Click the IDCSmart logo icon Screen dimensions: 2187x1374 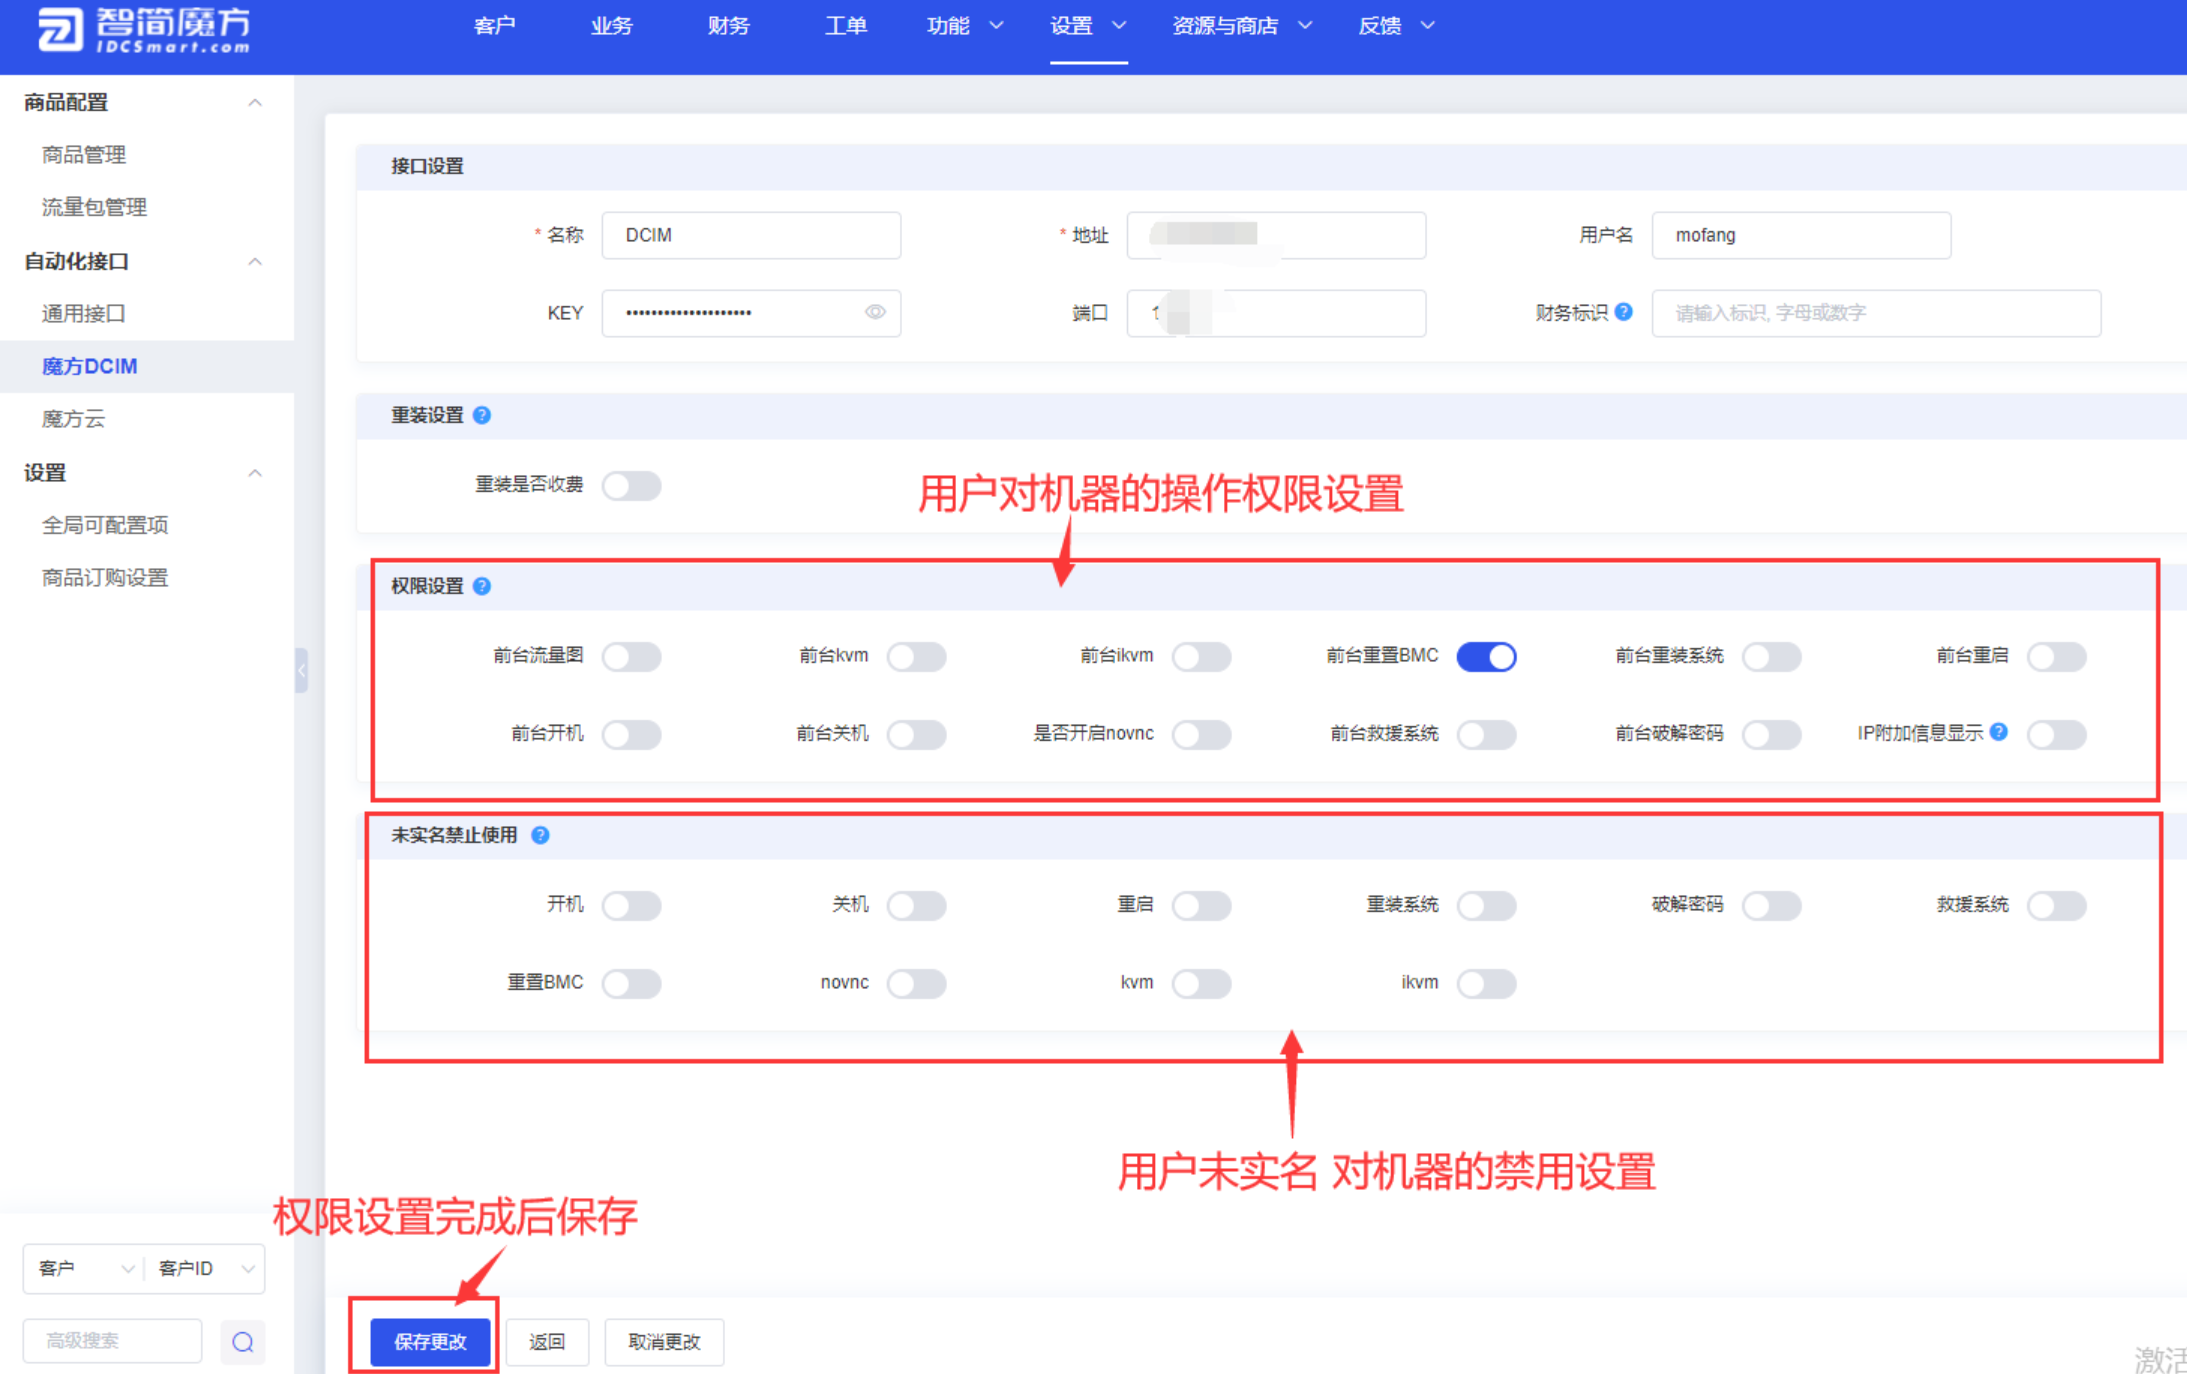tap(60, 28)
